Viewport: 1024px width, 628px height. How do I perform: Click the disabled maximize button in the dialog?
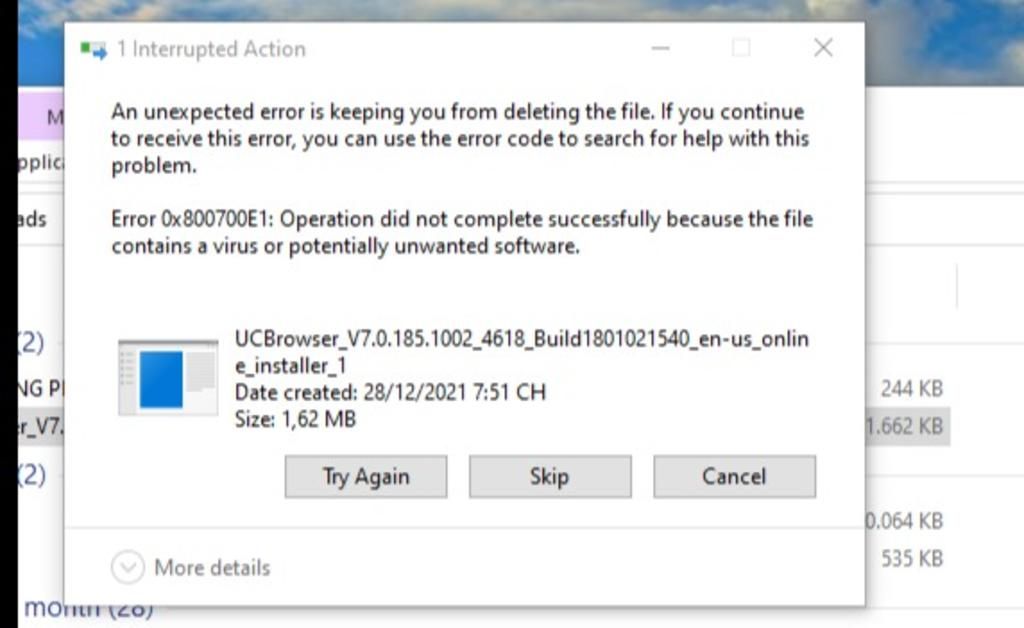[741, 48]
